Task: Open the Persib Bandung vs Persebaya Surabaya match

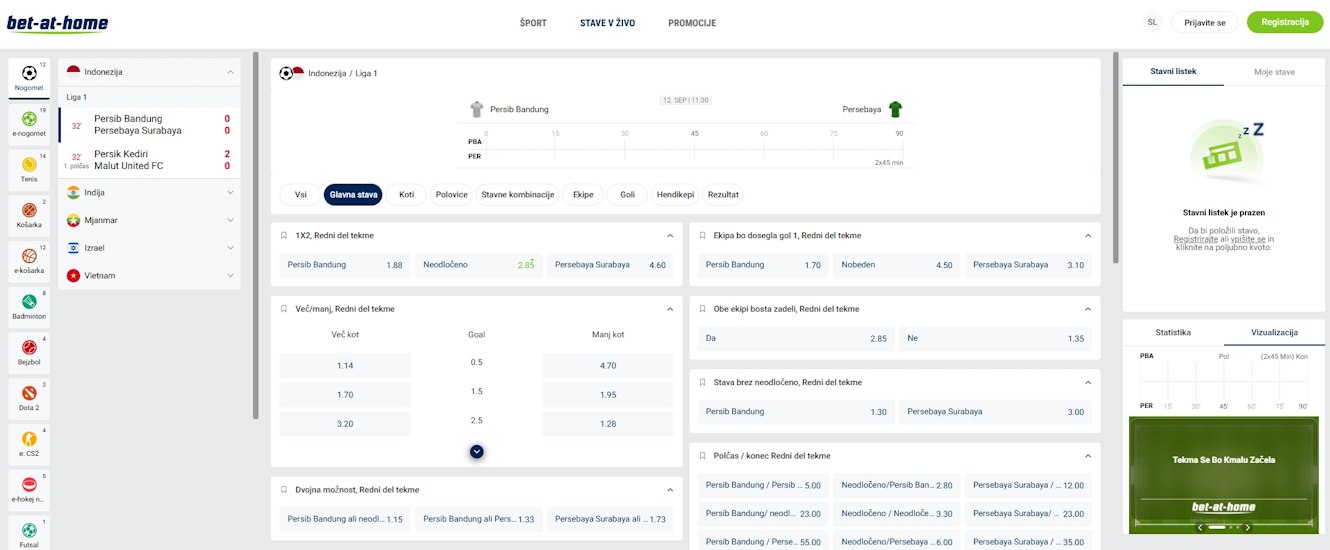Action: point(150,125)
